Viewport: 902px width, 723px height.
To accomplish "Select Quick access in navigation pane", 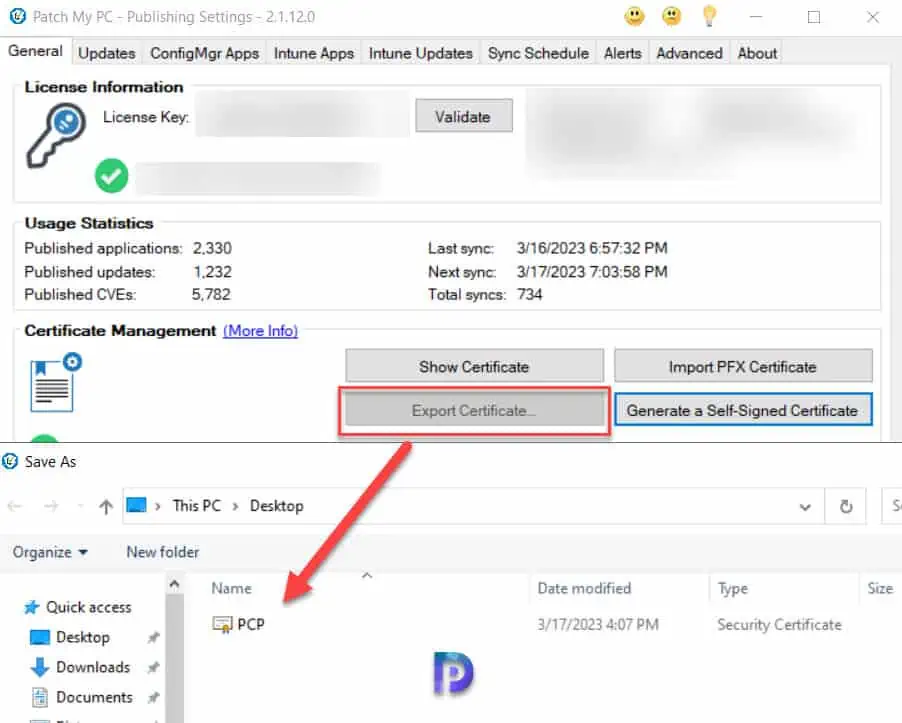I will (x=89, y=607).
